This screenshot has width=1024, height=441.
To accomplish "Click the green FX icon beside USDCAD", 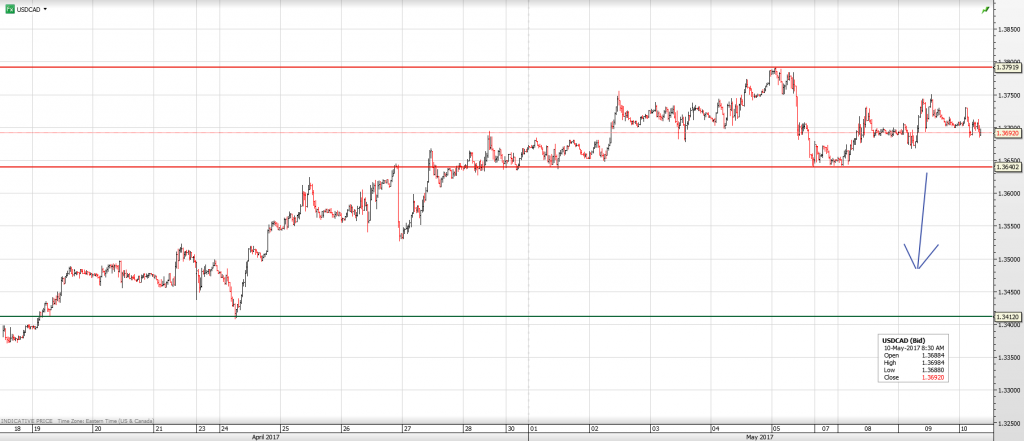I will pyautogui.click(x=9, y=8).
